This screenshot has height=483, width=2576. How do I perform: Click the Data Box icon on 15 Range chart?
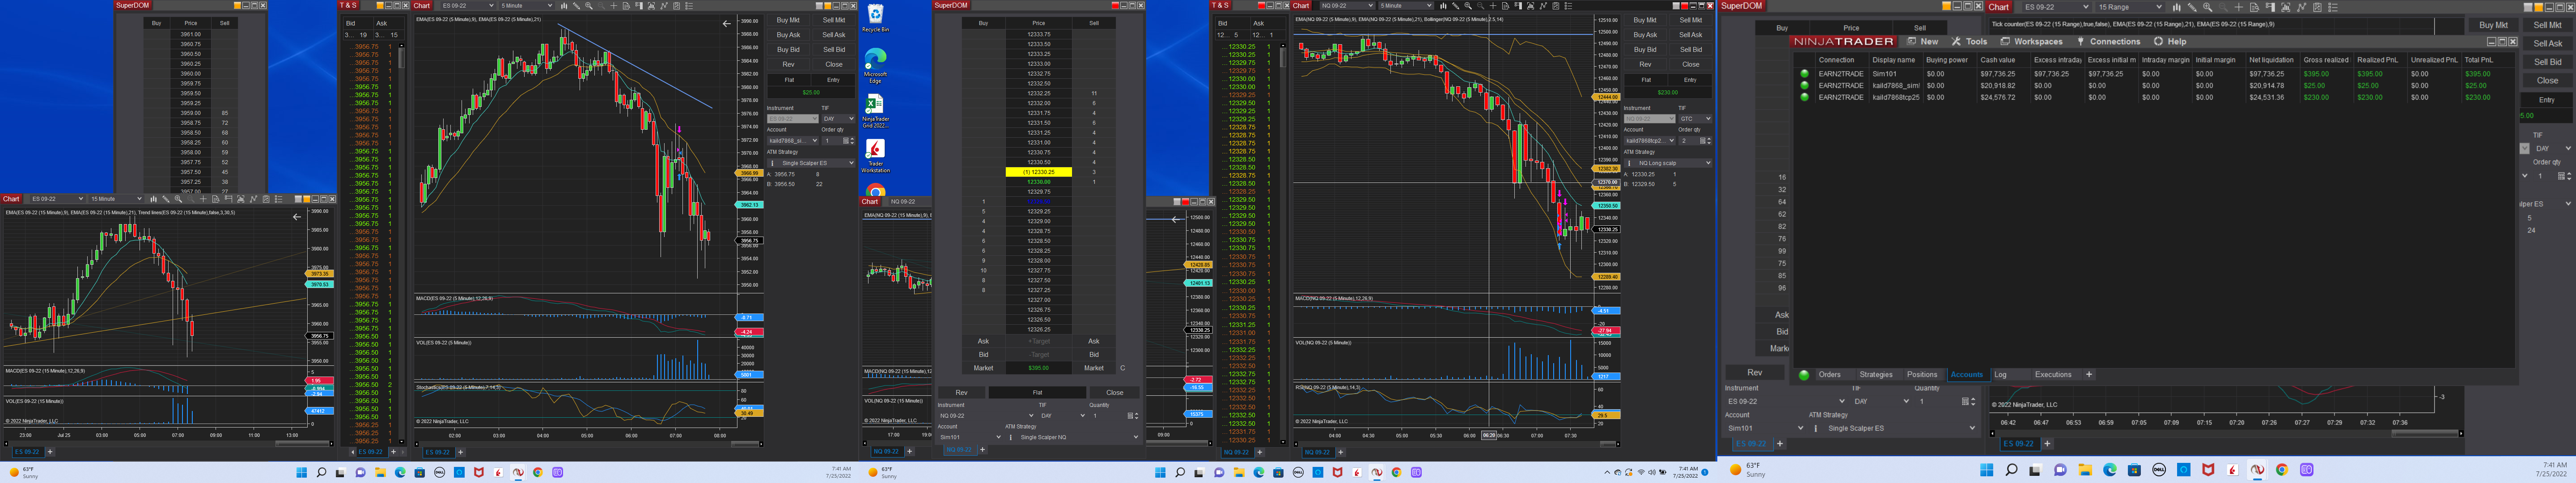pos(2255,7)
